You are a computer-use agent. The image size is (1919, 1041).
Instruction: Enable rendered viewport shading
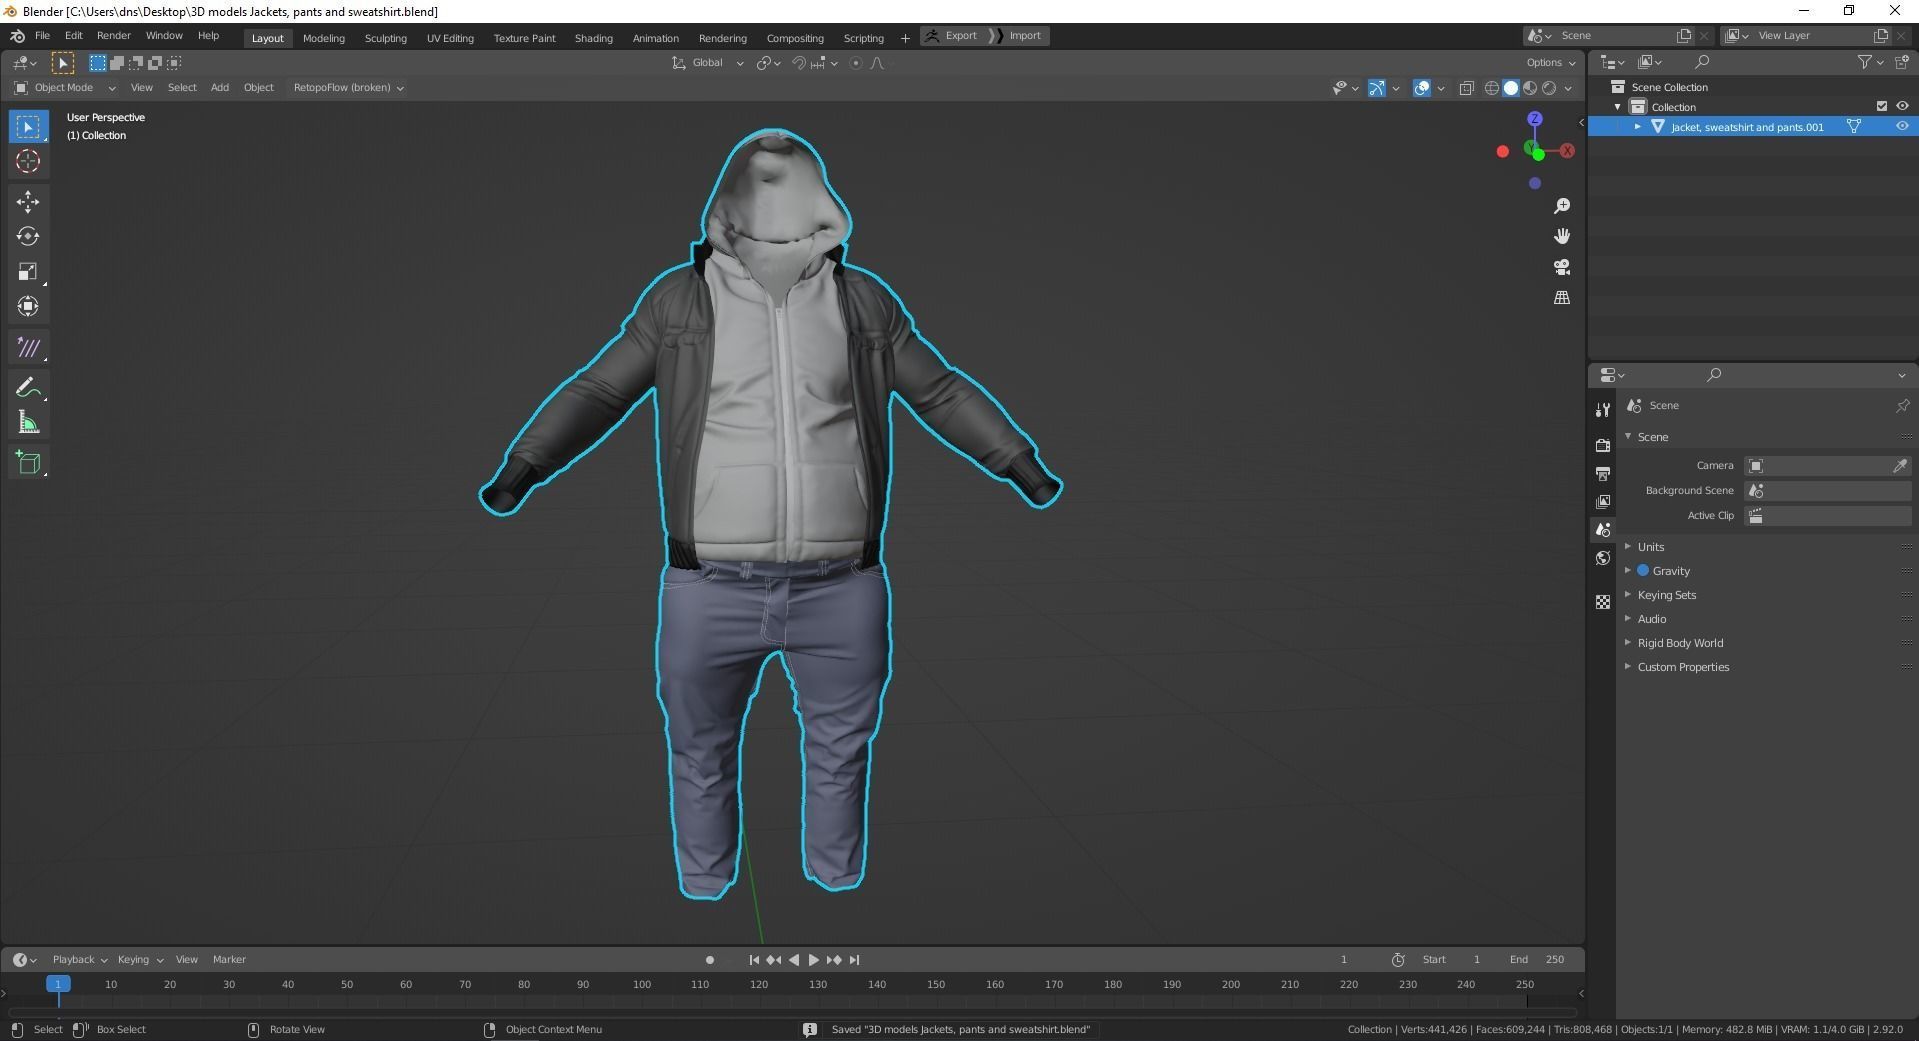(1549, 88)
